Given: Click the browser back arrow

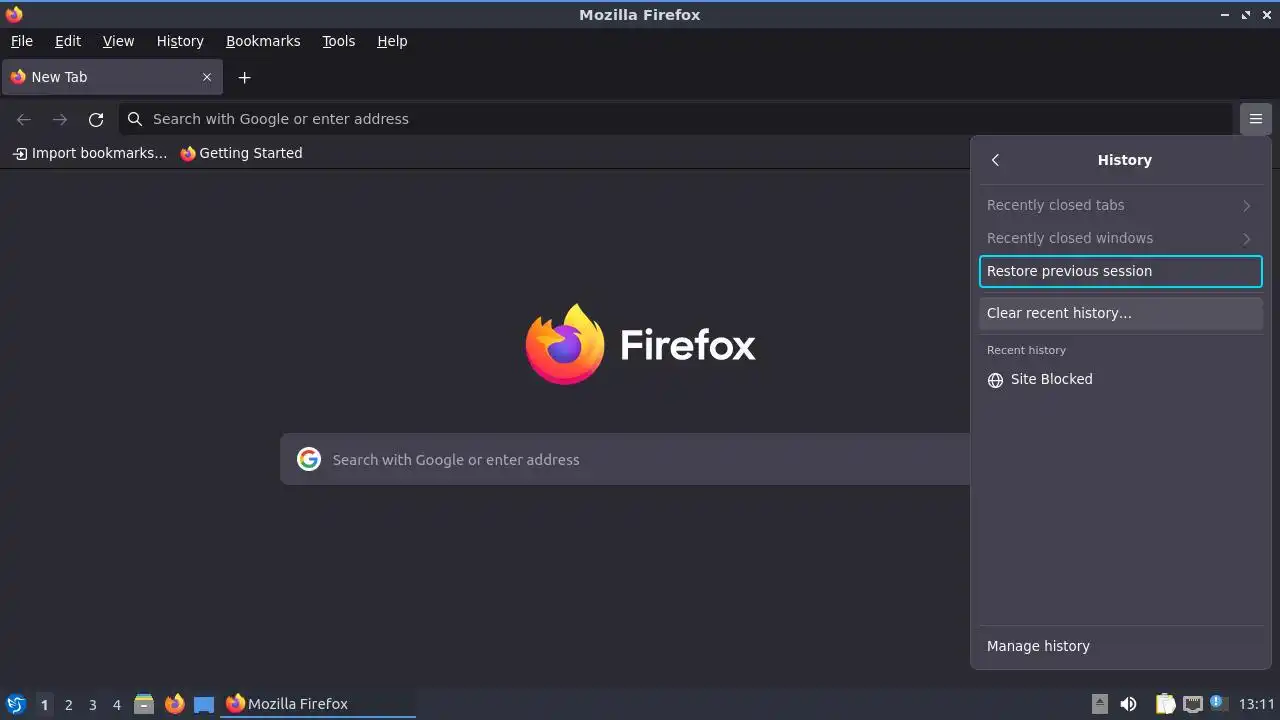Looking at the screenshot, I should click(x=24, y=119).
